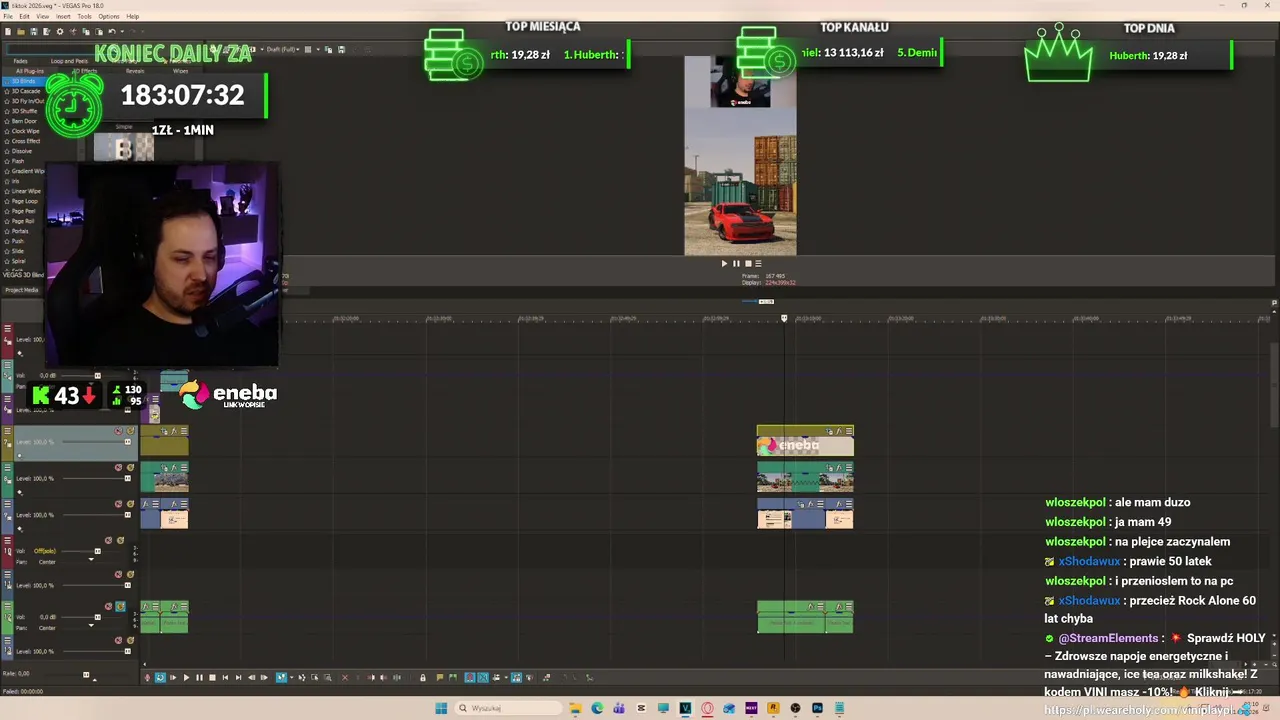The height and width of the screenshot is (720, 1280).
Task: Select the Fades transitions category
Action: point(20,61)
